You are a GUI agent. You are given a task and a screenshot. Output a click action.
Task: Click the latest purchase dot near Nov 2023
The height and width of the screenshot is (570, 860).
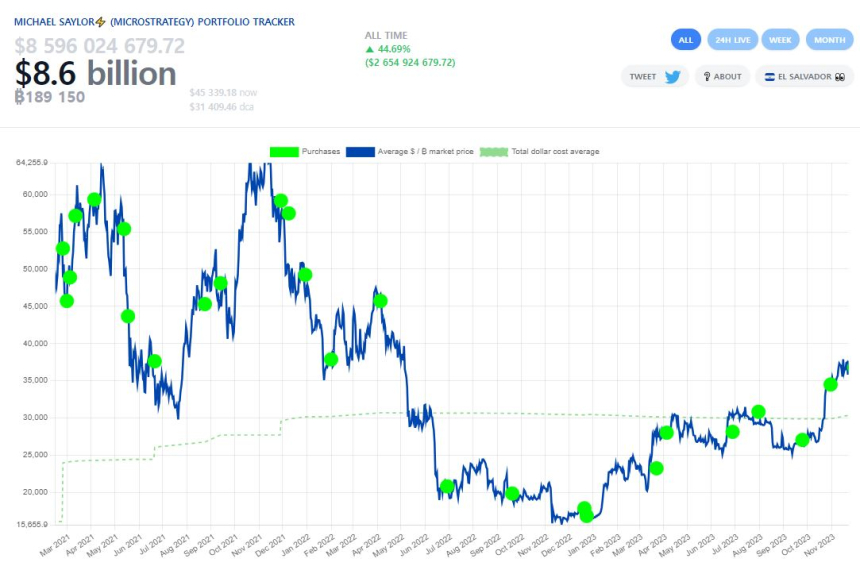[x=830, y=384]
